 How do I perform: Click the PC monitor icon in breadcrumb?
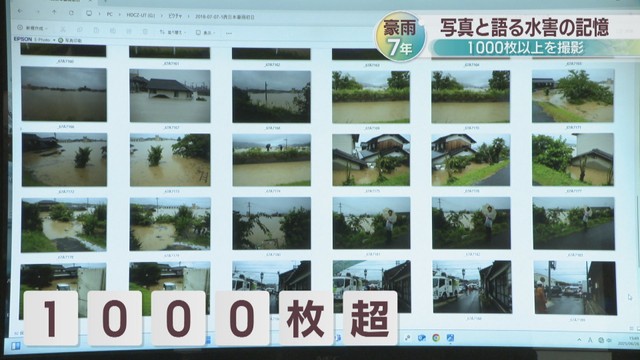click(x=89, y=13)
